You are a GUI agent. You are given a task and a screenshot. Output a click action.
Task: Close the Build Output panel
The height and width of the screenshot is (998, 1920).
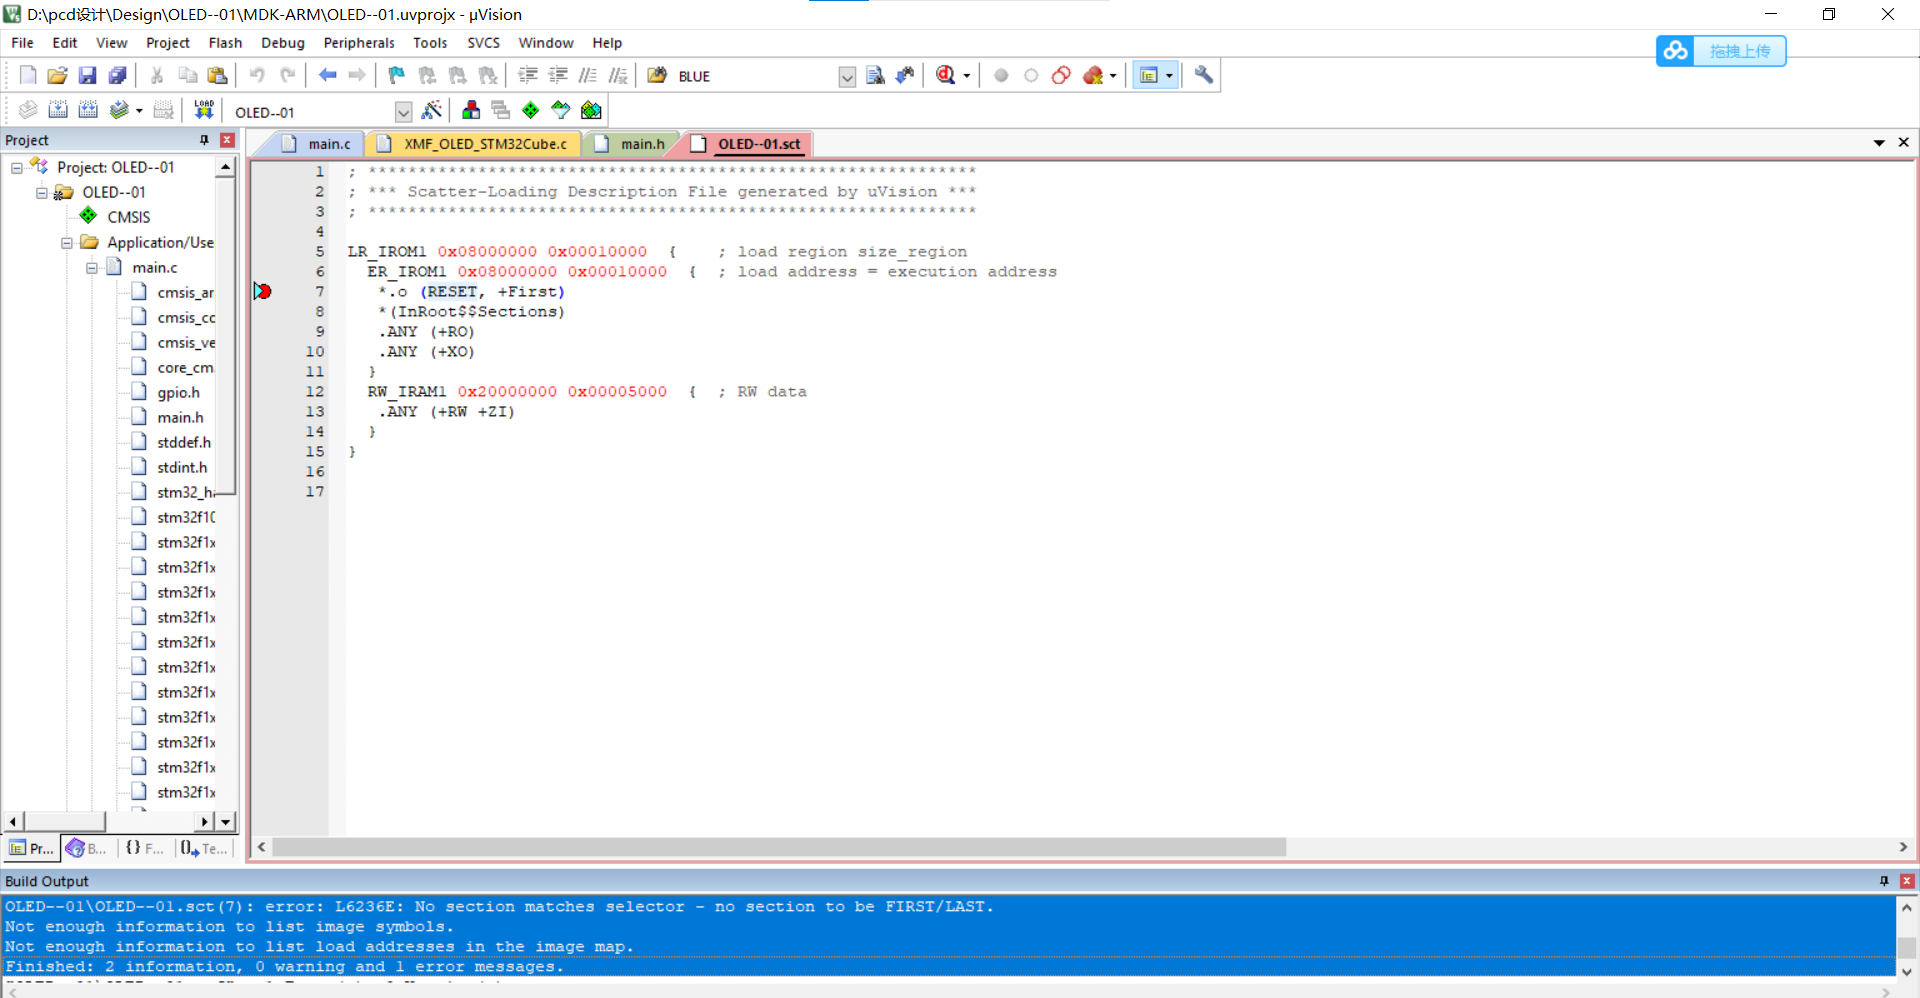1906,881
